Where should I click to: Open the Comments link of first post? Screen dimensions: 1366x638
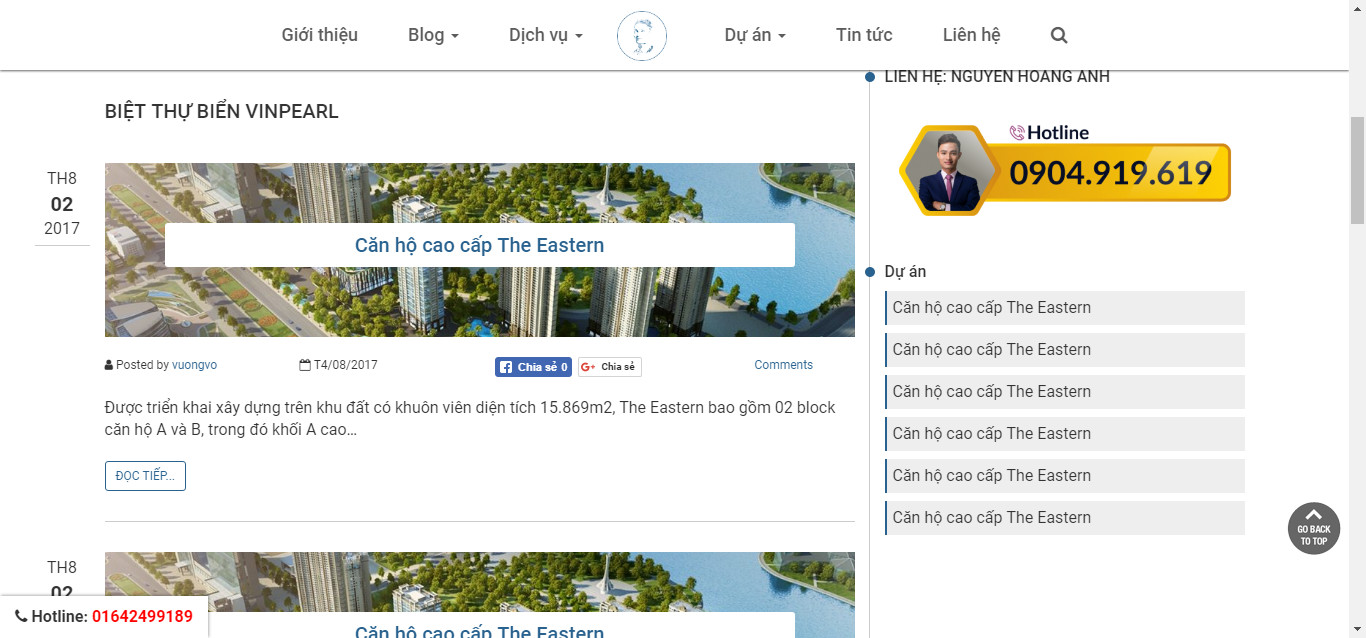pyautogui.click(x=783, y=365)
